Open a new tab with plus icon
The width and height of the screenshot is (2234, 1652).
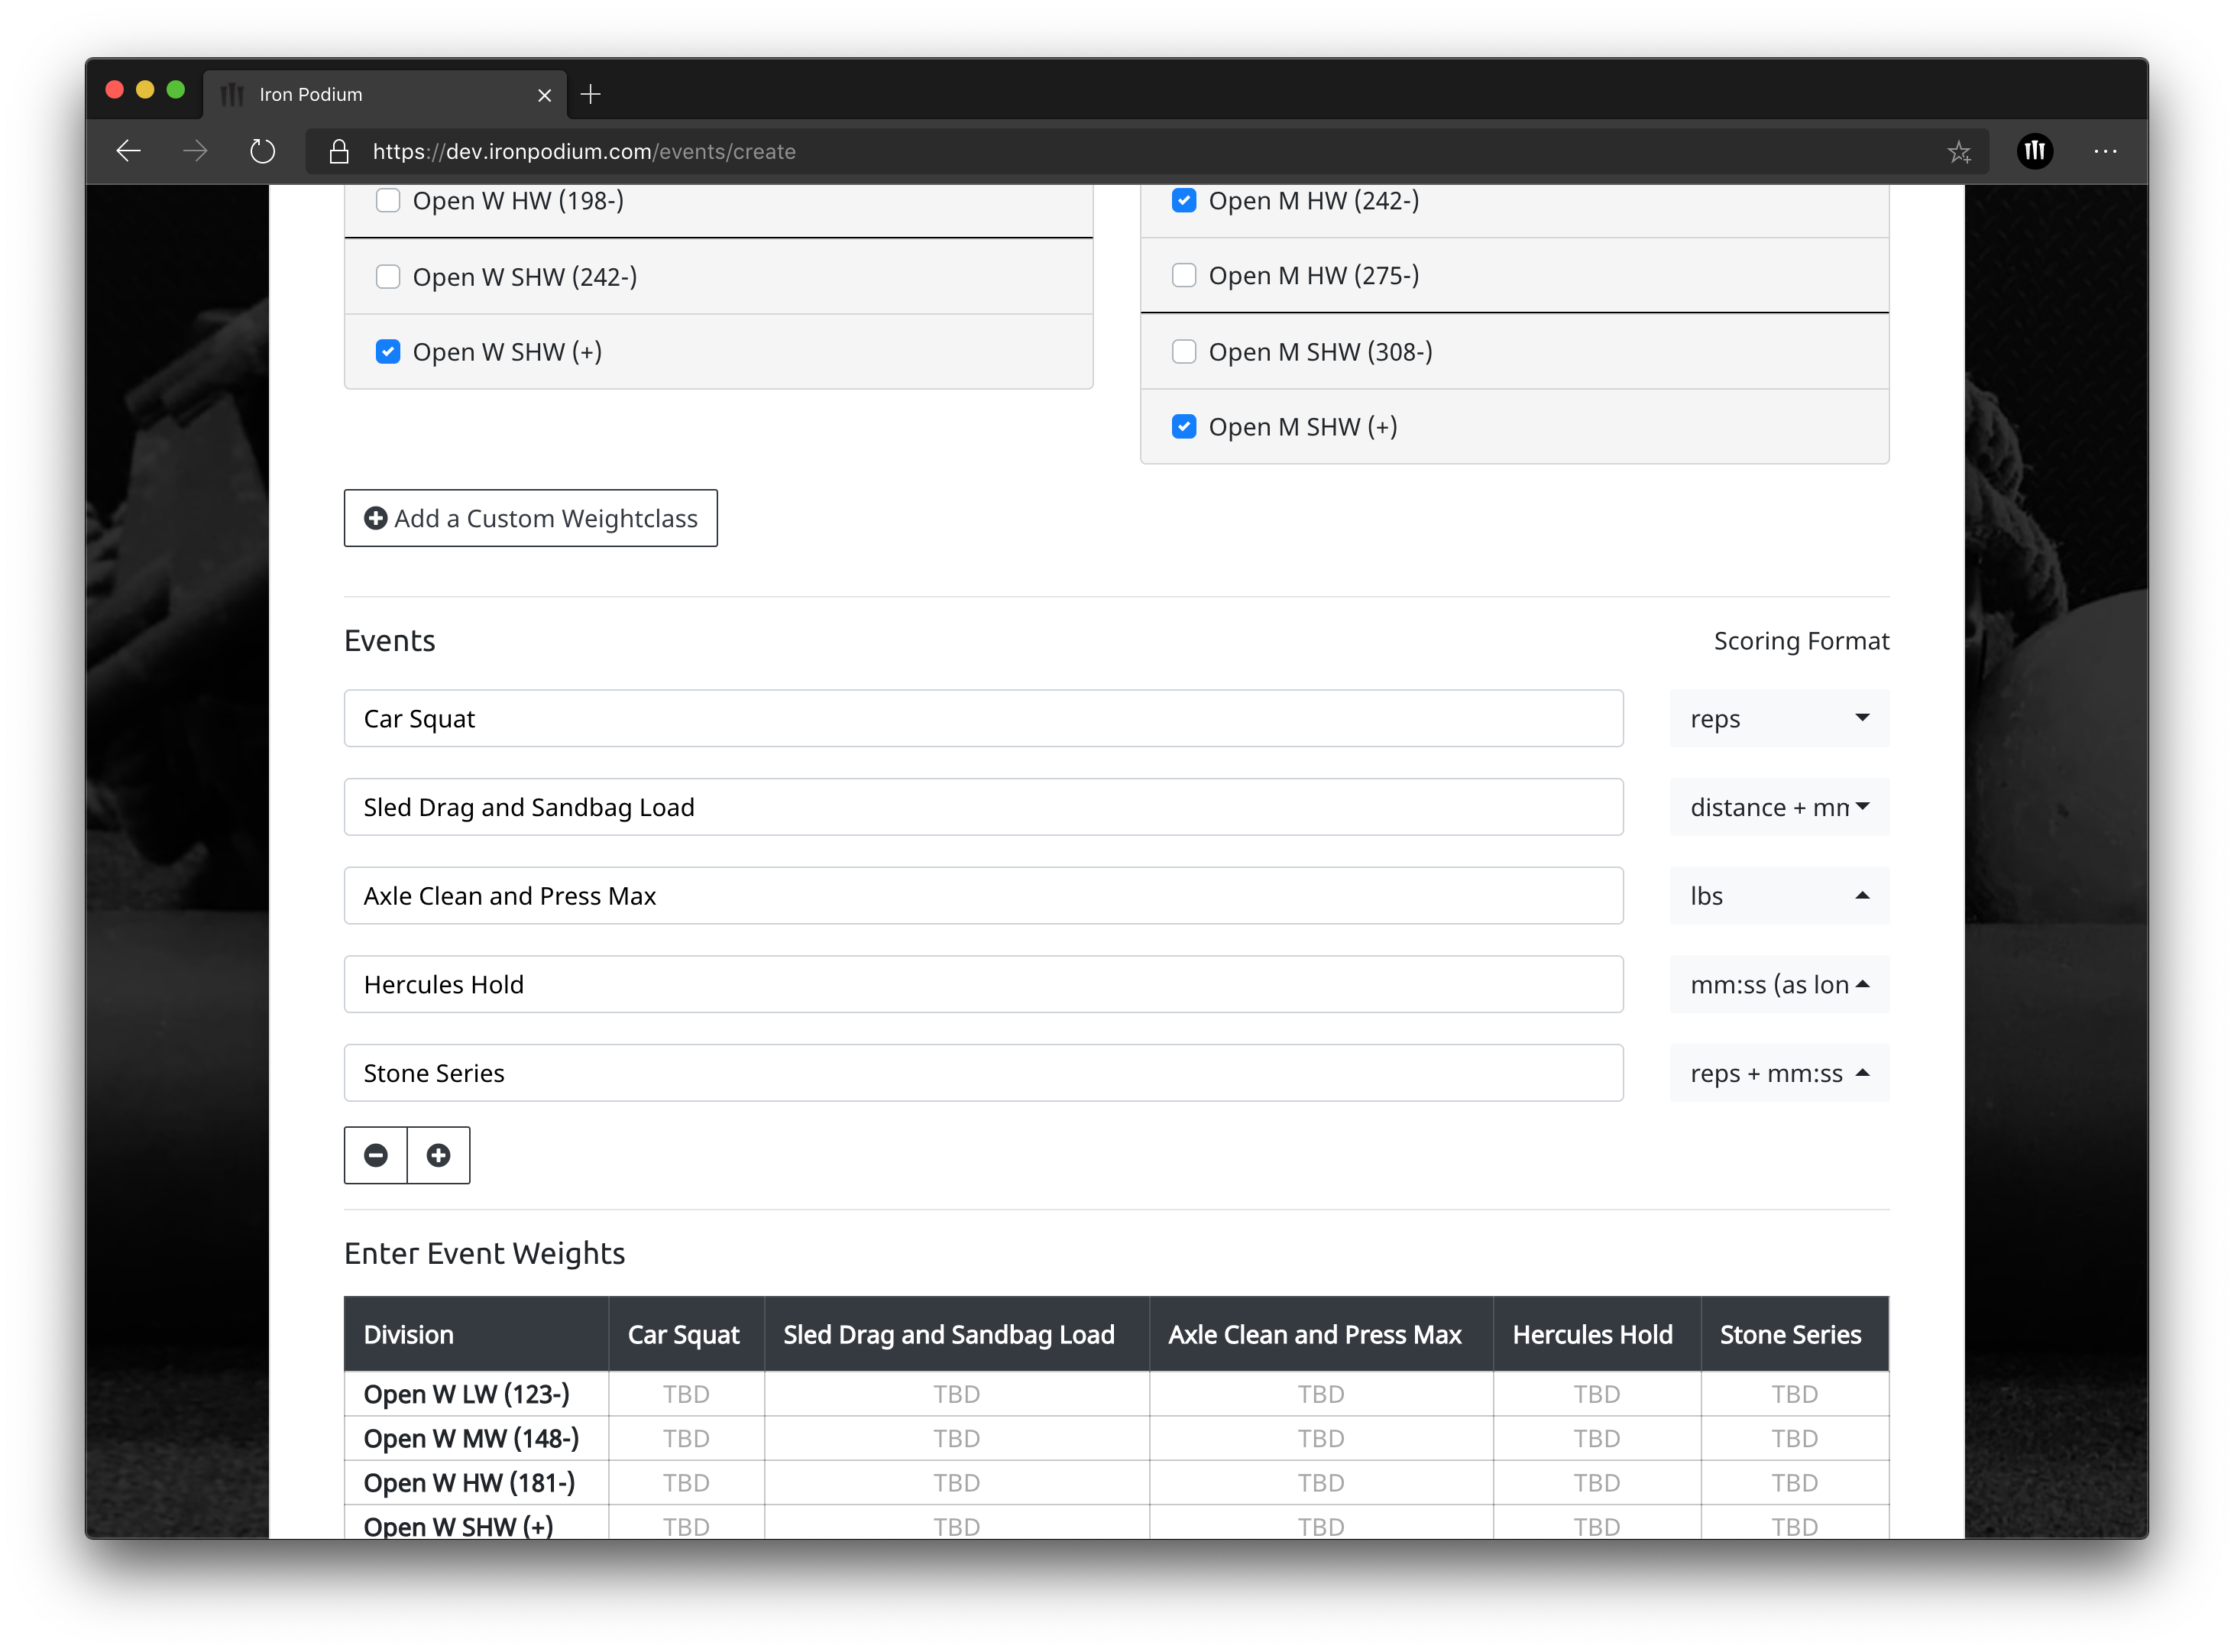[x=590, y=94]
